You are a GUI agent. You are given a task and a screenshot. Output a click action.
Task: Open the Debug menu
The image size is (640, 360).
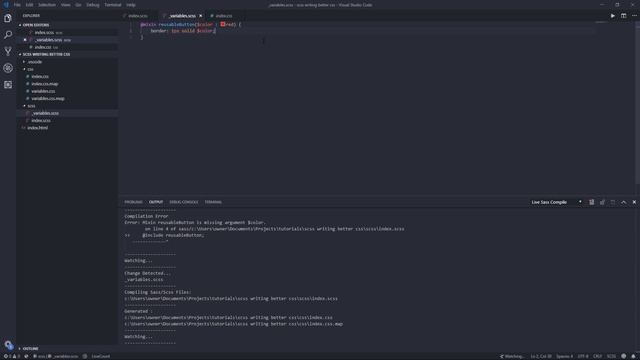(93, 5)
